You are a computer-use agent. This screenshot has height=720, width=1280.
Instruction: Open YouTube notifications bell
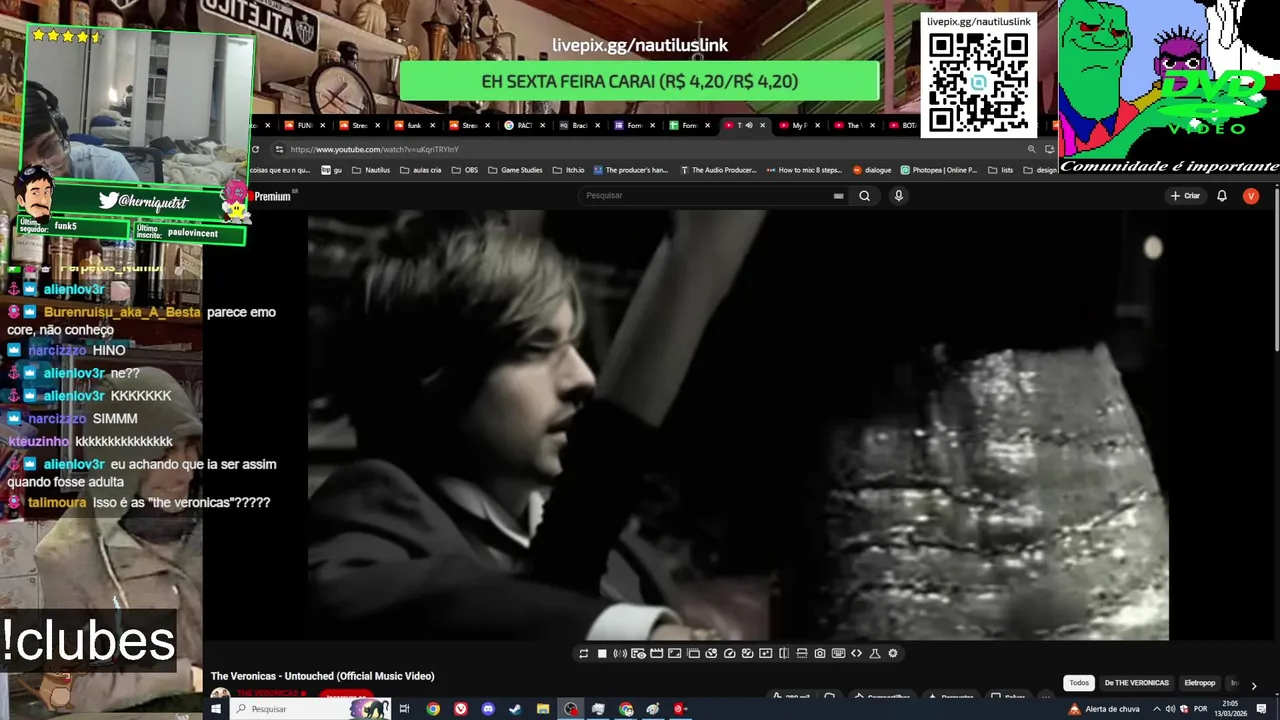coord(1222,196)
